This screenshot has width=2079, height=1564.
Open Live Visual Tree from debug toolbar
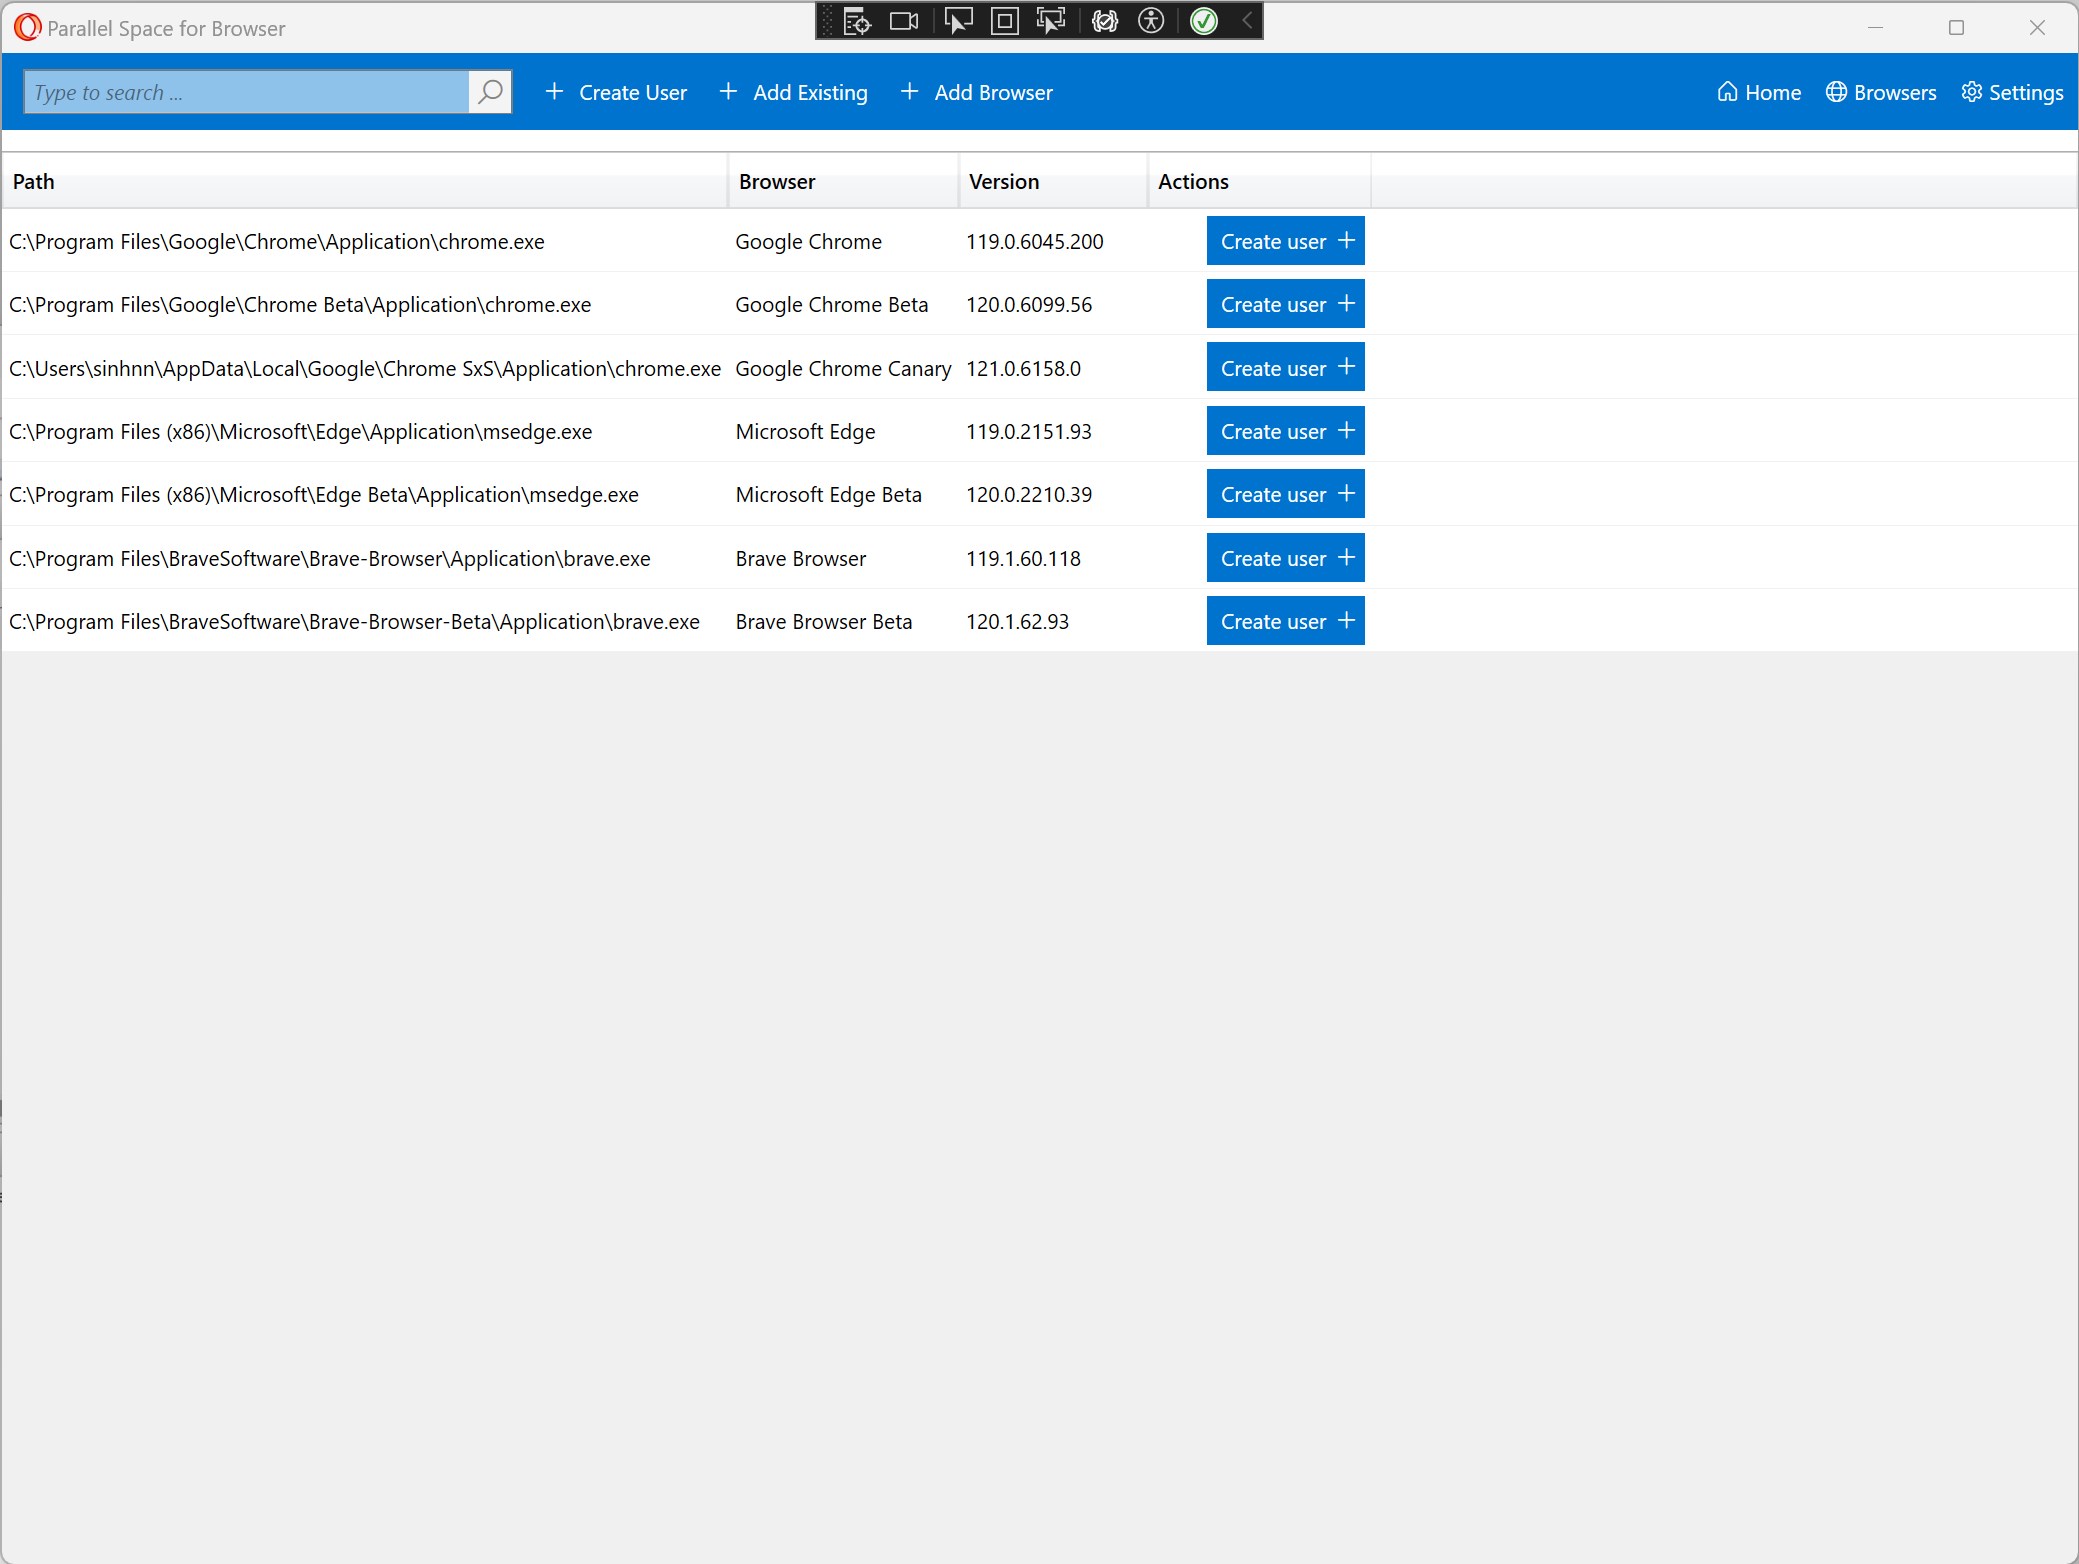pos(857,21)
